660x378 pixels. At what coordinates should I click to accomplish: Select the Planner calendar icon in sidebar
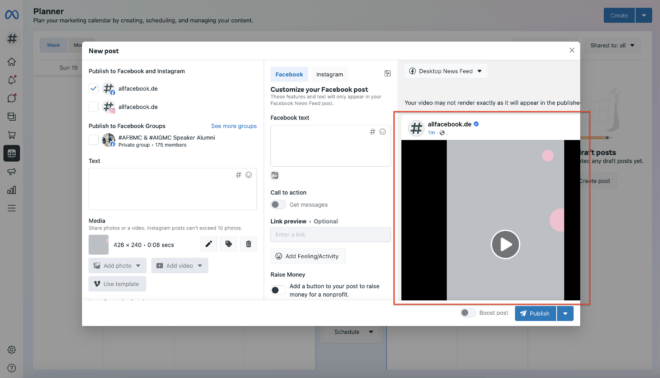12,153
